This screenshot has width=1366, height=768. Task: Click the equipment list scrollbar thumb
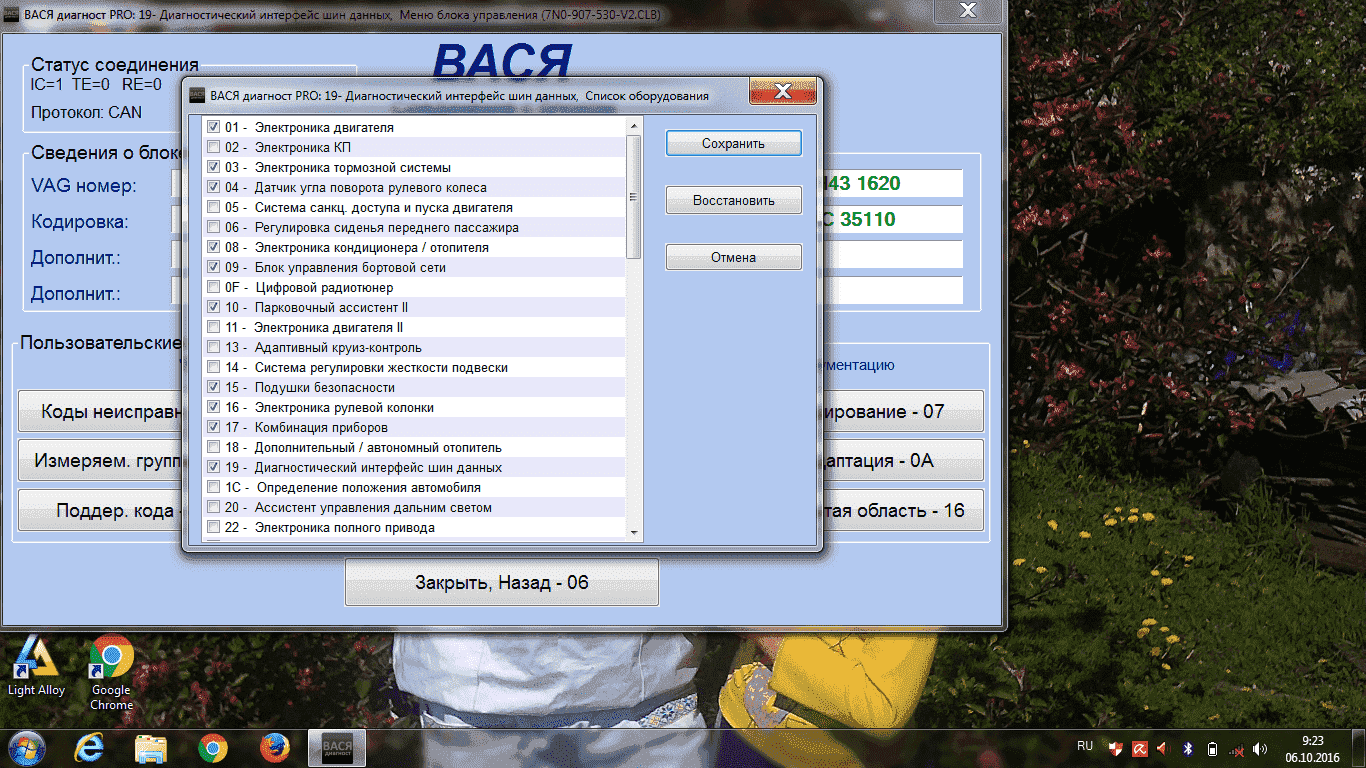tap(633, 196)
